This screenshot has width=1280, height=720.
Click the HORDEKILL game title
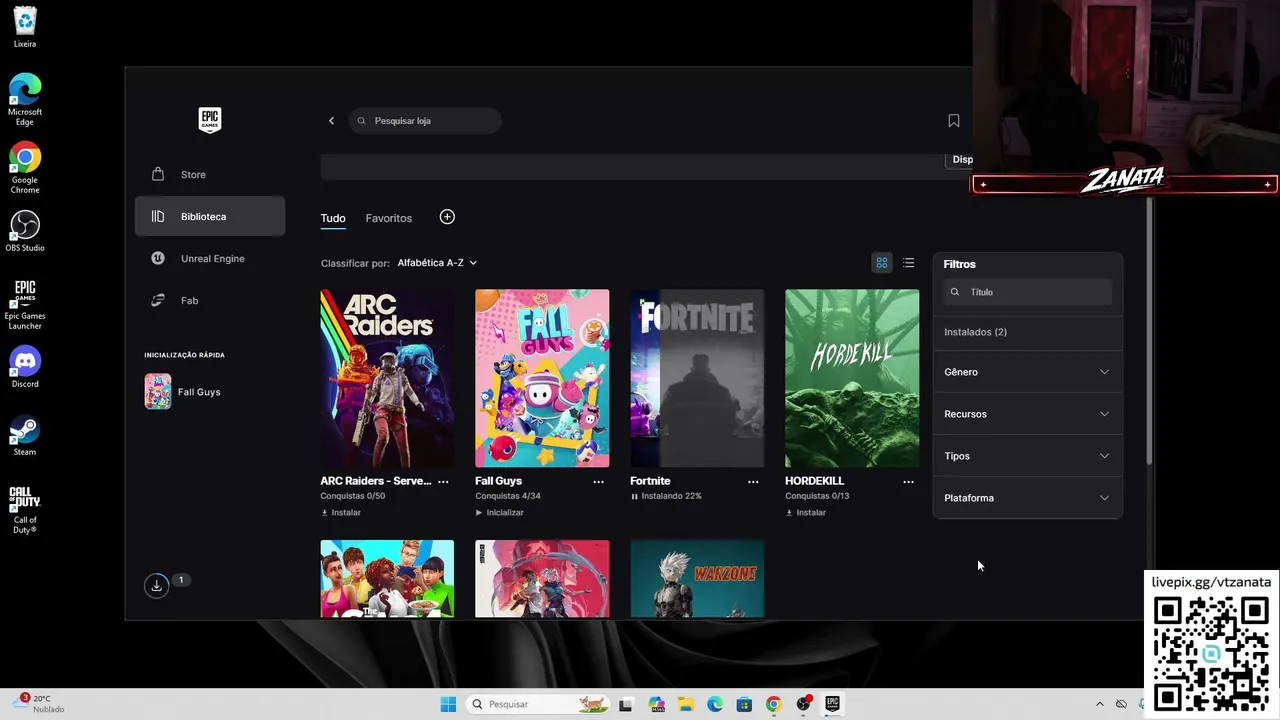[814, 481]
